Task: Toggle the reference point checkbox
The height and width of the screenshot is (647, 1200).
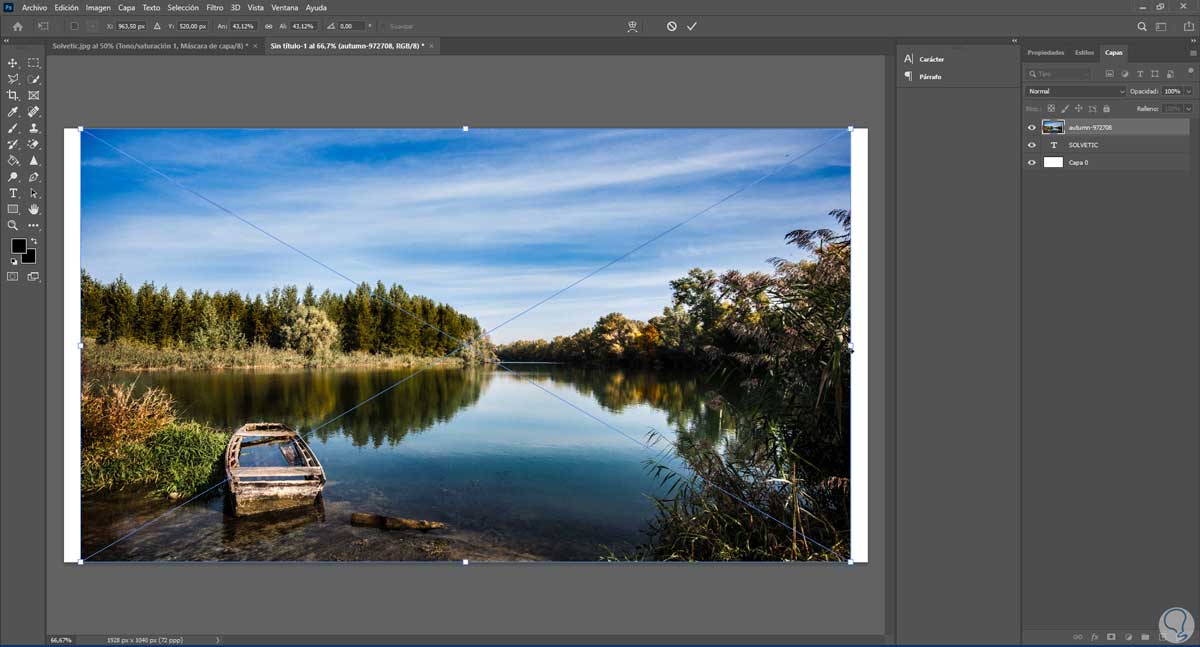Action: [x=74, y=26]
